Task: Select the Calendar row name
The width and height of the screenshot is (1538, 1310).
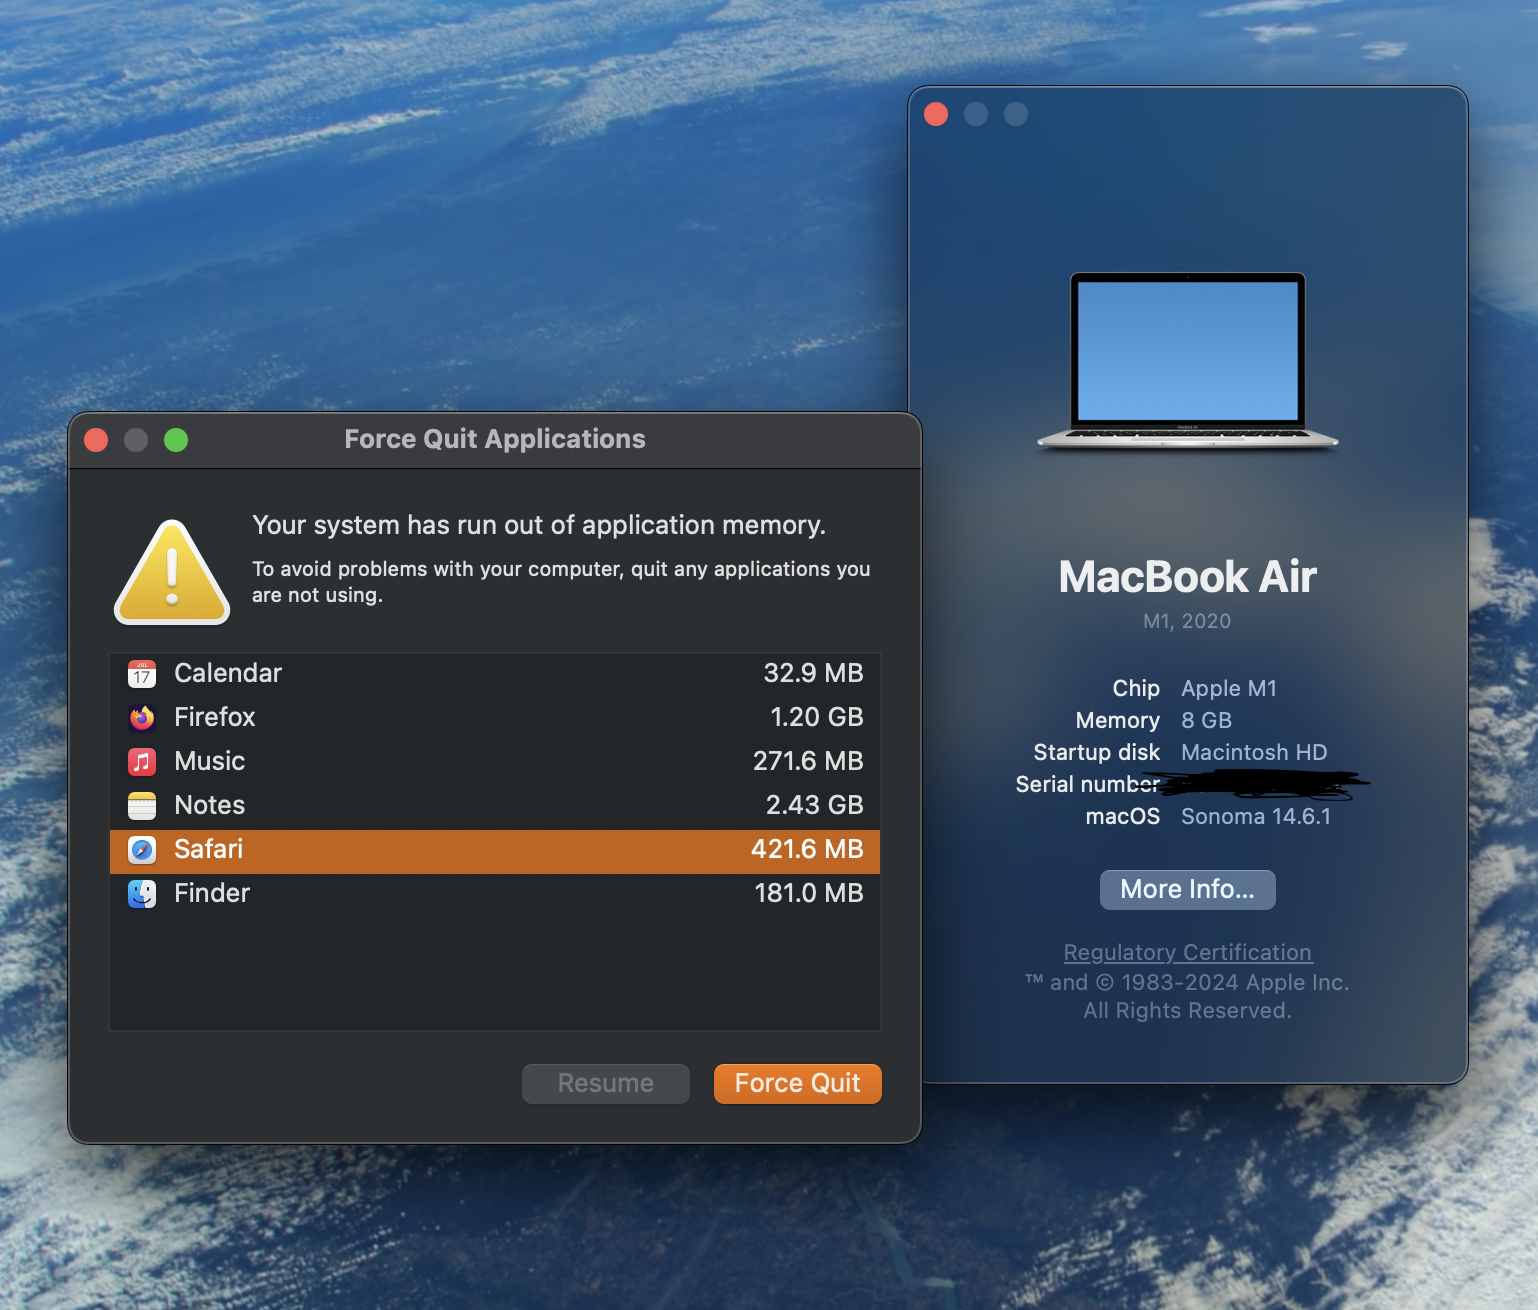Action: click(228, 673)
